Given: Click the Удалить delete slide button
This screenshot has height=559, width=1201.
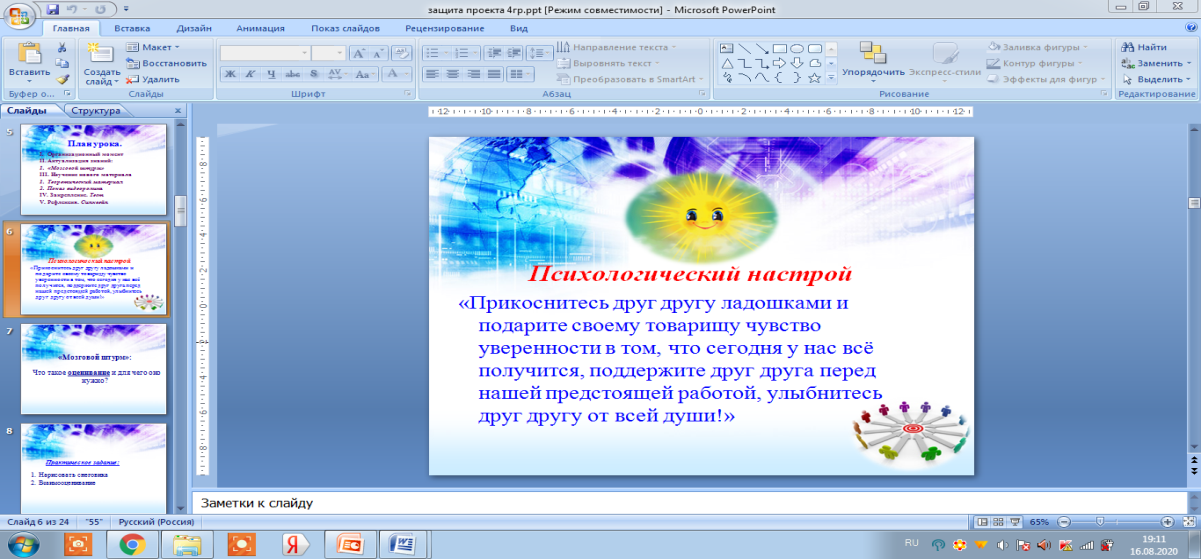Looking at the screenshot, I should [x=154, y=79].
